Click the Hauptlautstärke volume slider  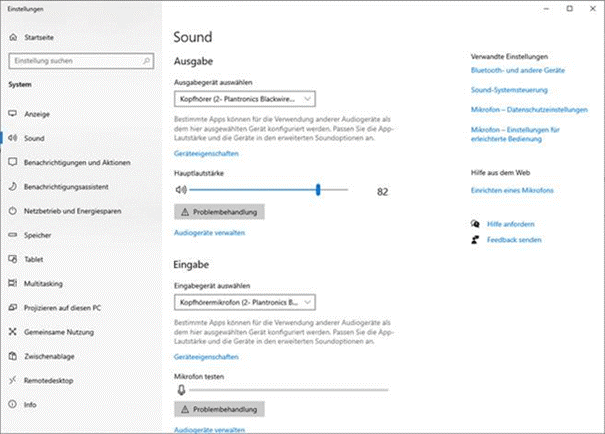tap(268, 189)
